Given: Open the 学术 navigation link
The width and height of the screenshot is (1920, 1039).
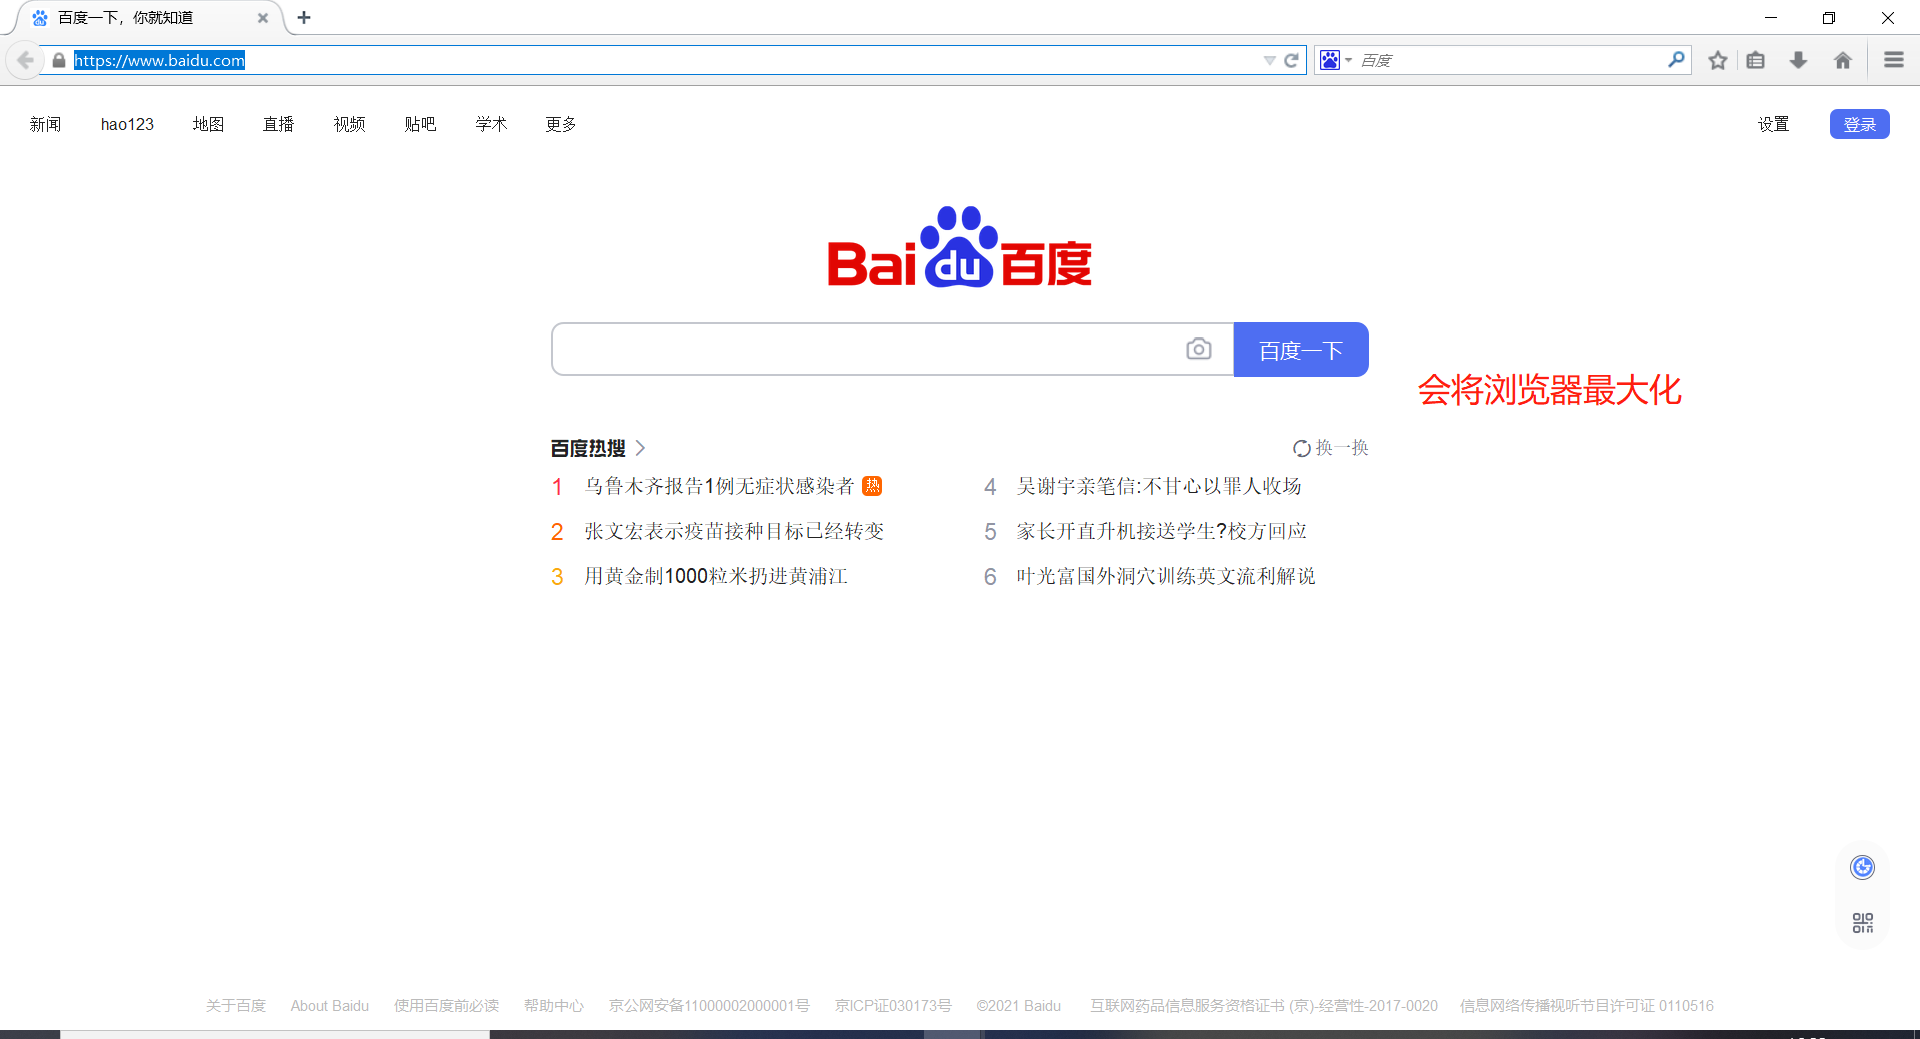Looking at the screenshot, I should pyautogui.click(x=491, y=124).
